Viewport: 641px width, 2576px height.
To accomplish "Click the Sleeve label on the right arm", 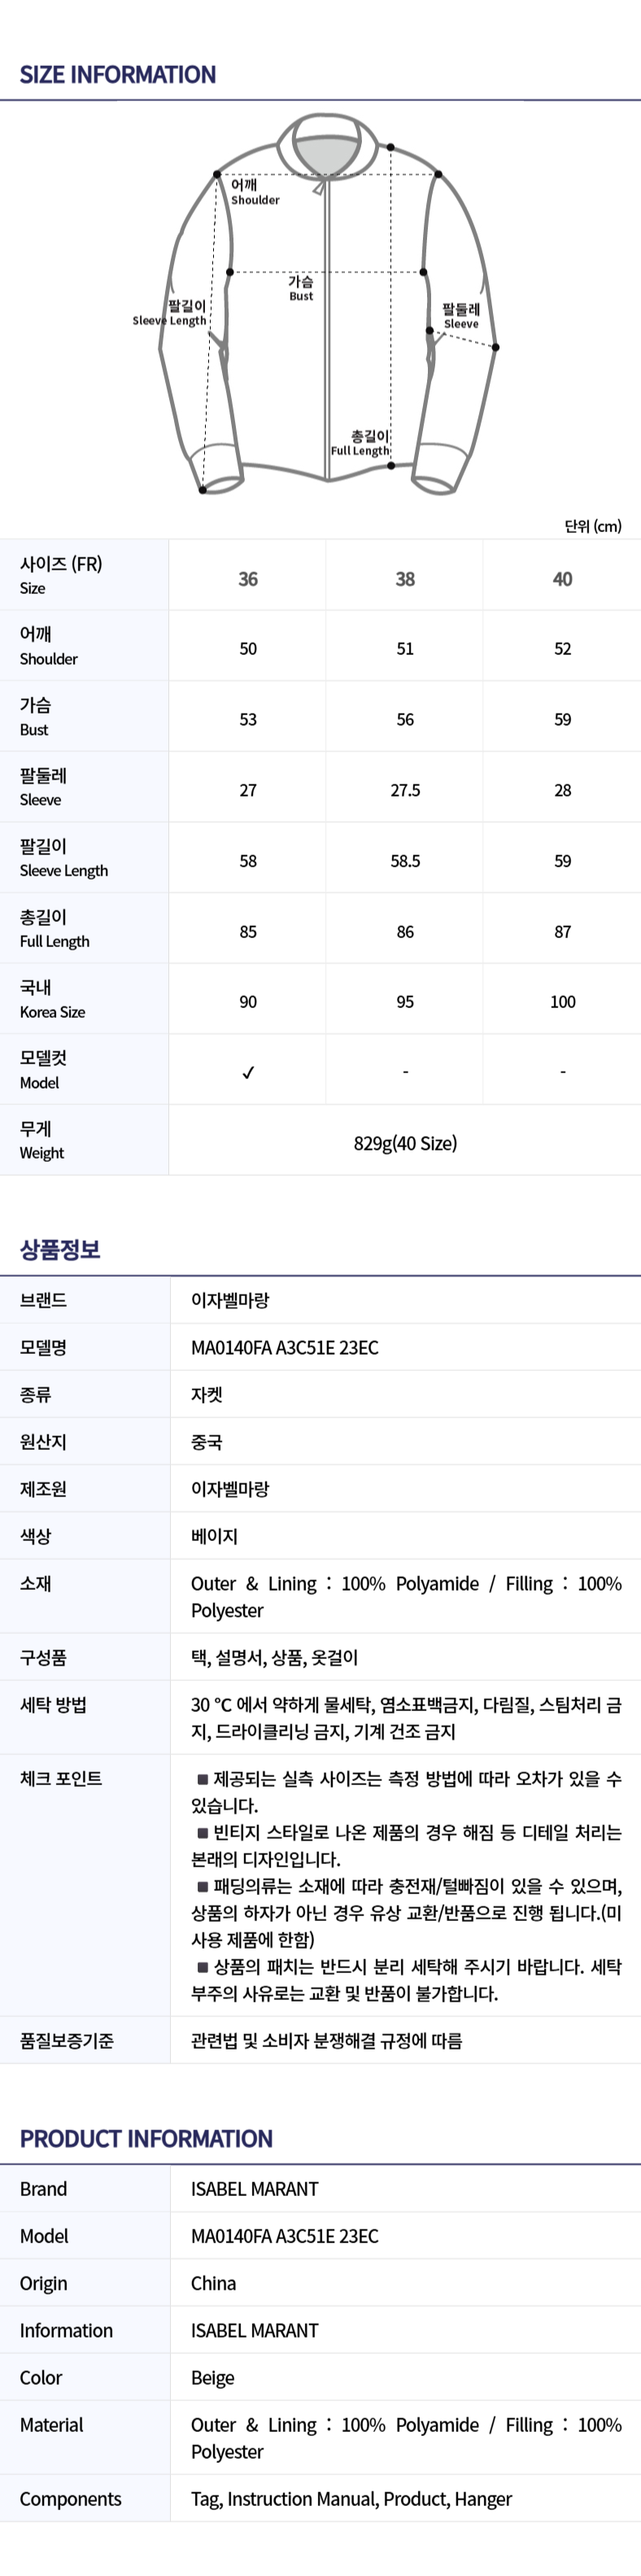I will (x=461, y=316).
